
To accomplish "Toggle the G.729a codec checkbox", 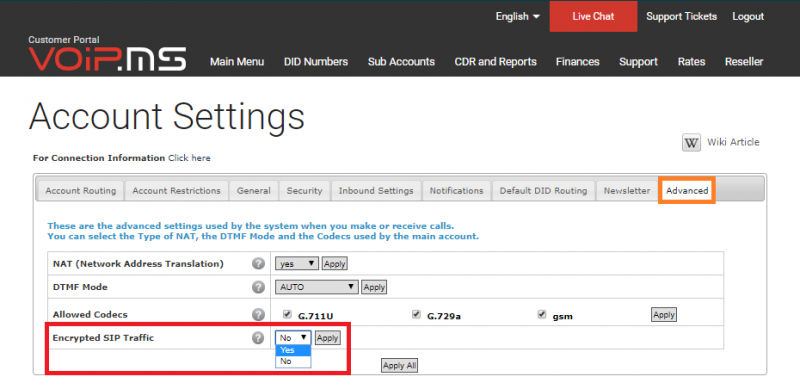I will click(416, 314).
